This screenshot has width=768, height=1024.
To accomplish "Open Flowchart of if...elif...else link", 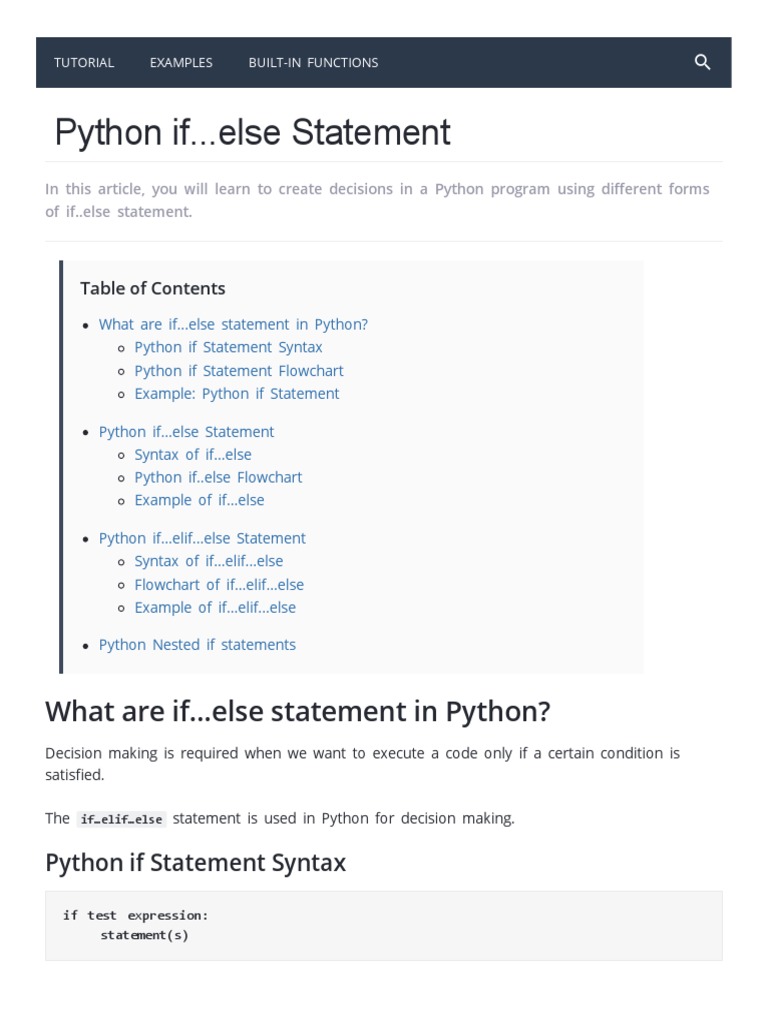I will 219,584.
